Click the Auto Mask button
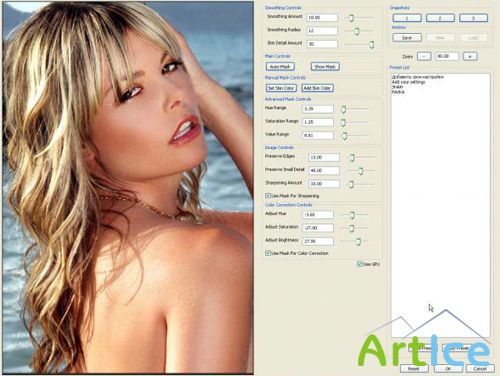This screenshot has width=500, height=376. (x=280, y=67)
